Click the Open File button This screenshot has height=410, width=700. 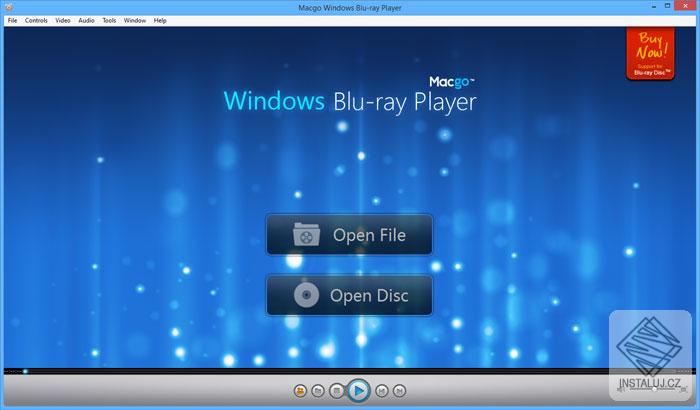[x=350, y=234]
